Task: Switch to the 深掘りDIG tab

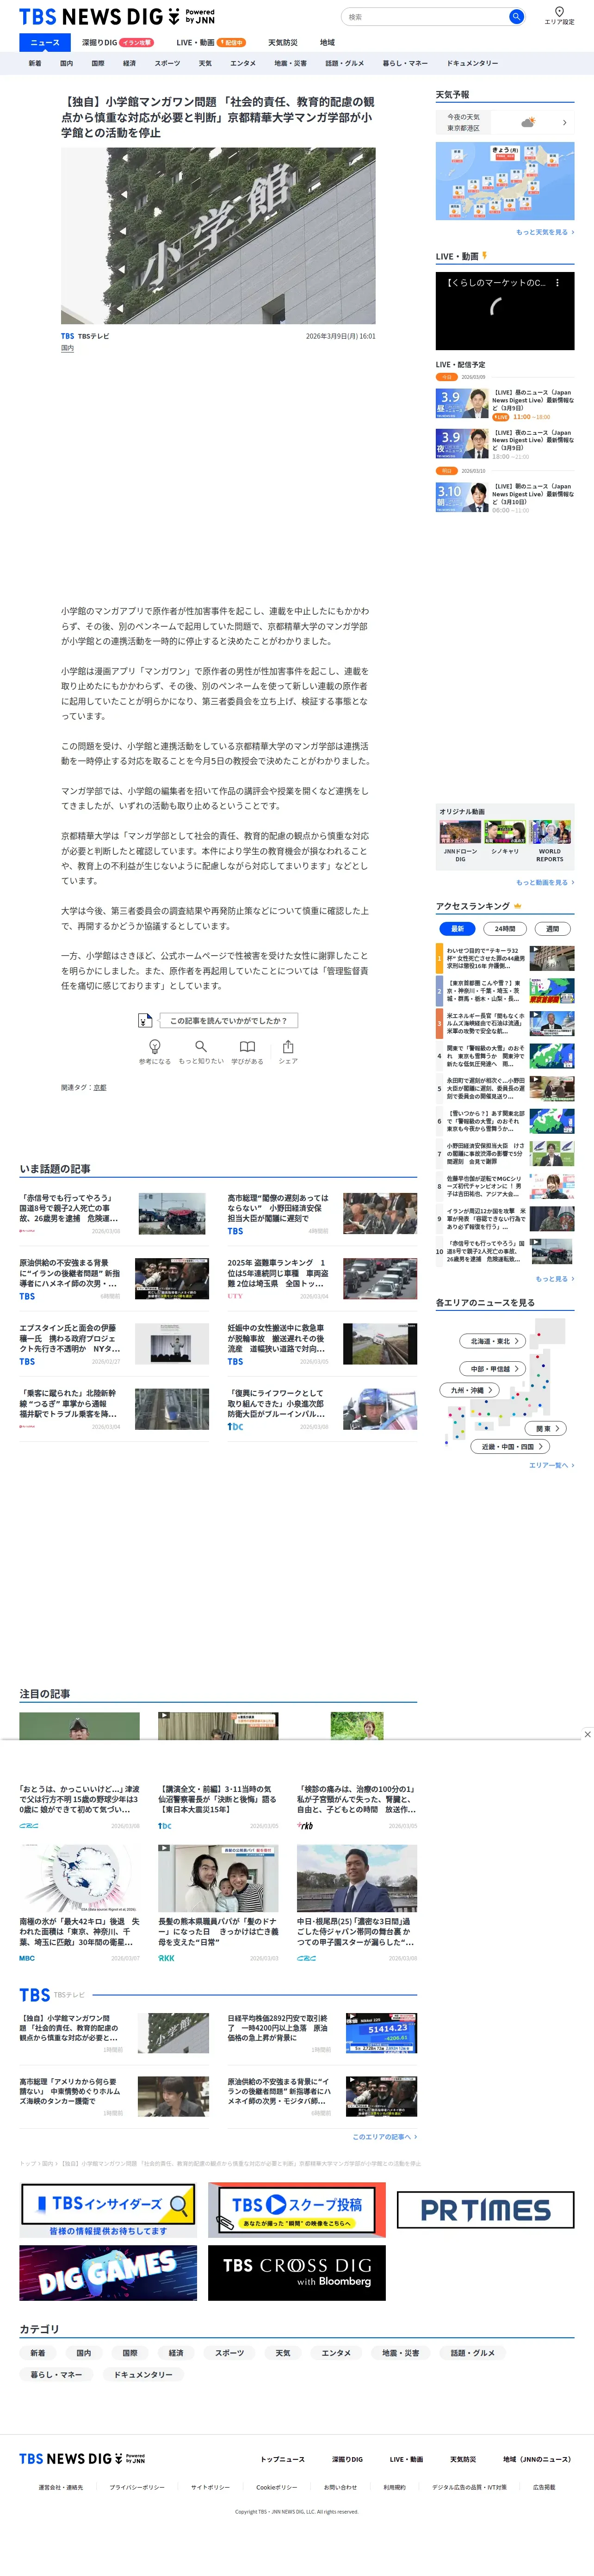Action: pyautogui.click(x=117, y=43)
